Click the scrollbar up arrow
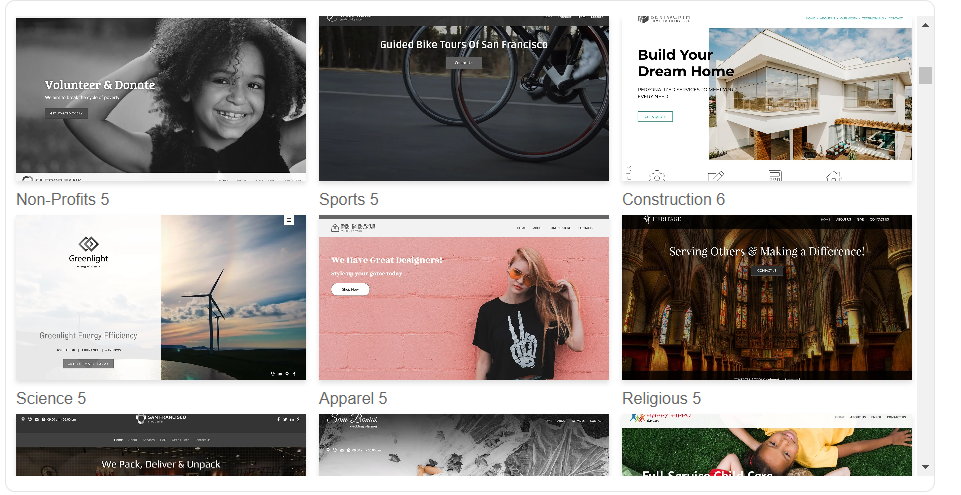Screen dimensions: 961x495 [x=925, y=25]
